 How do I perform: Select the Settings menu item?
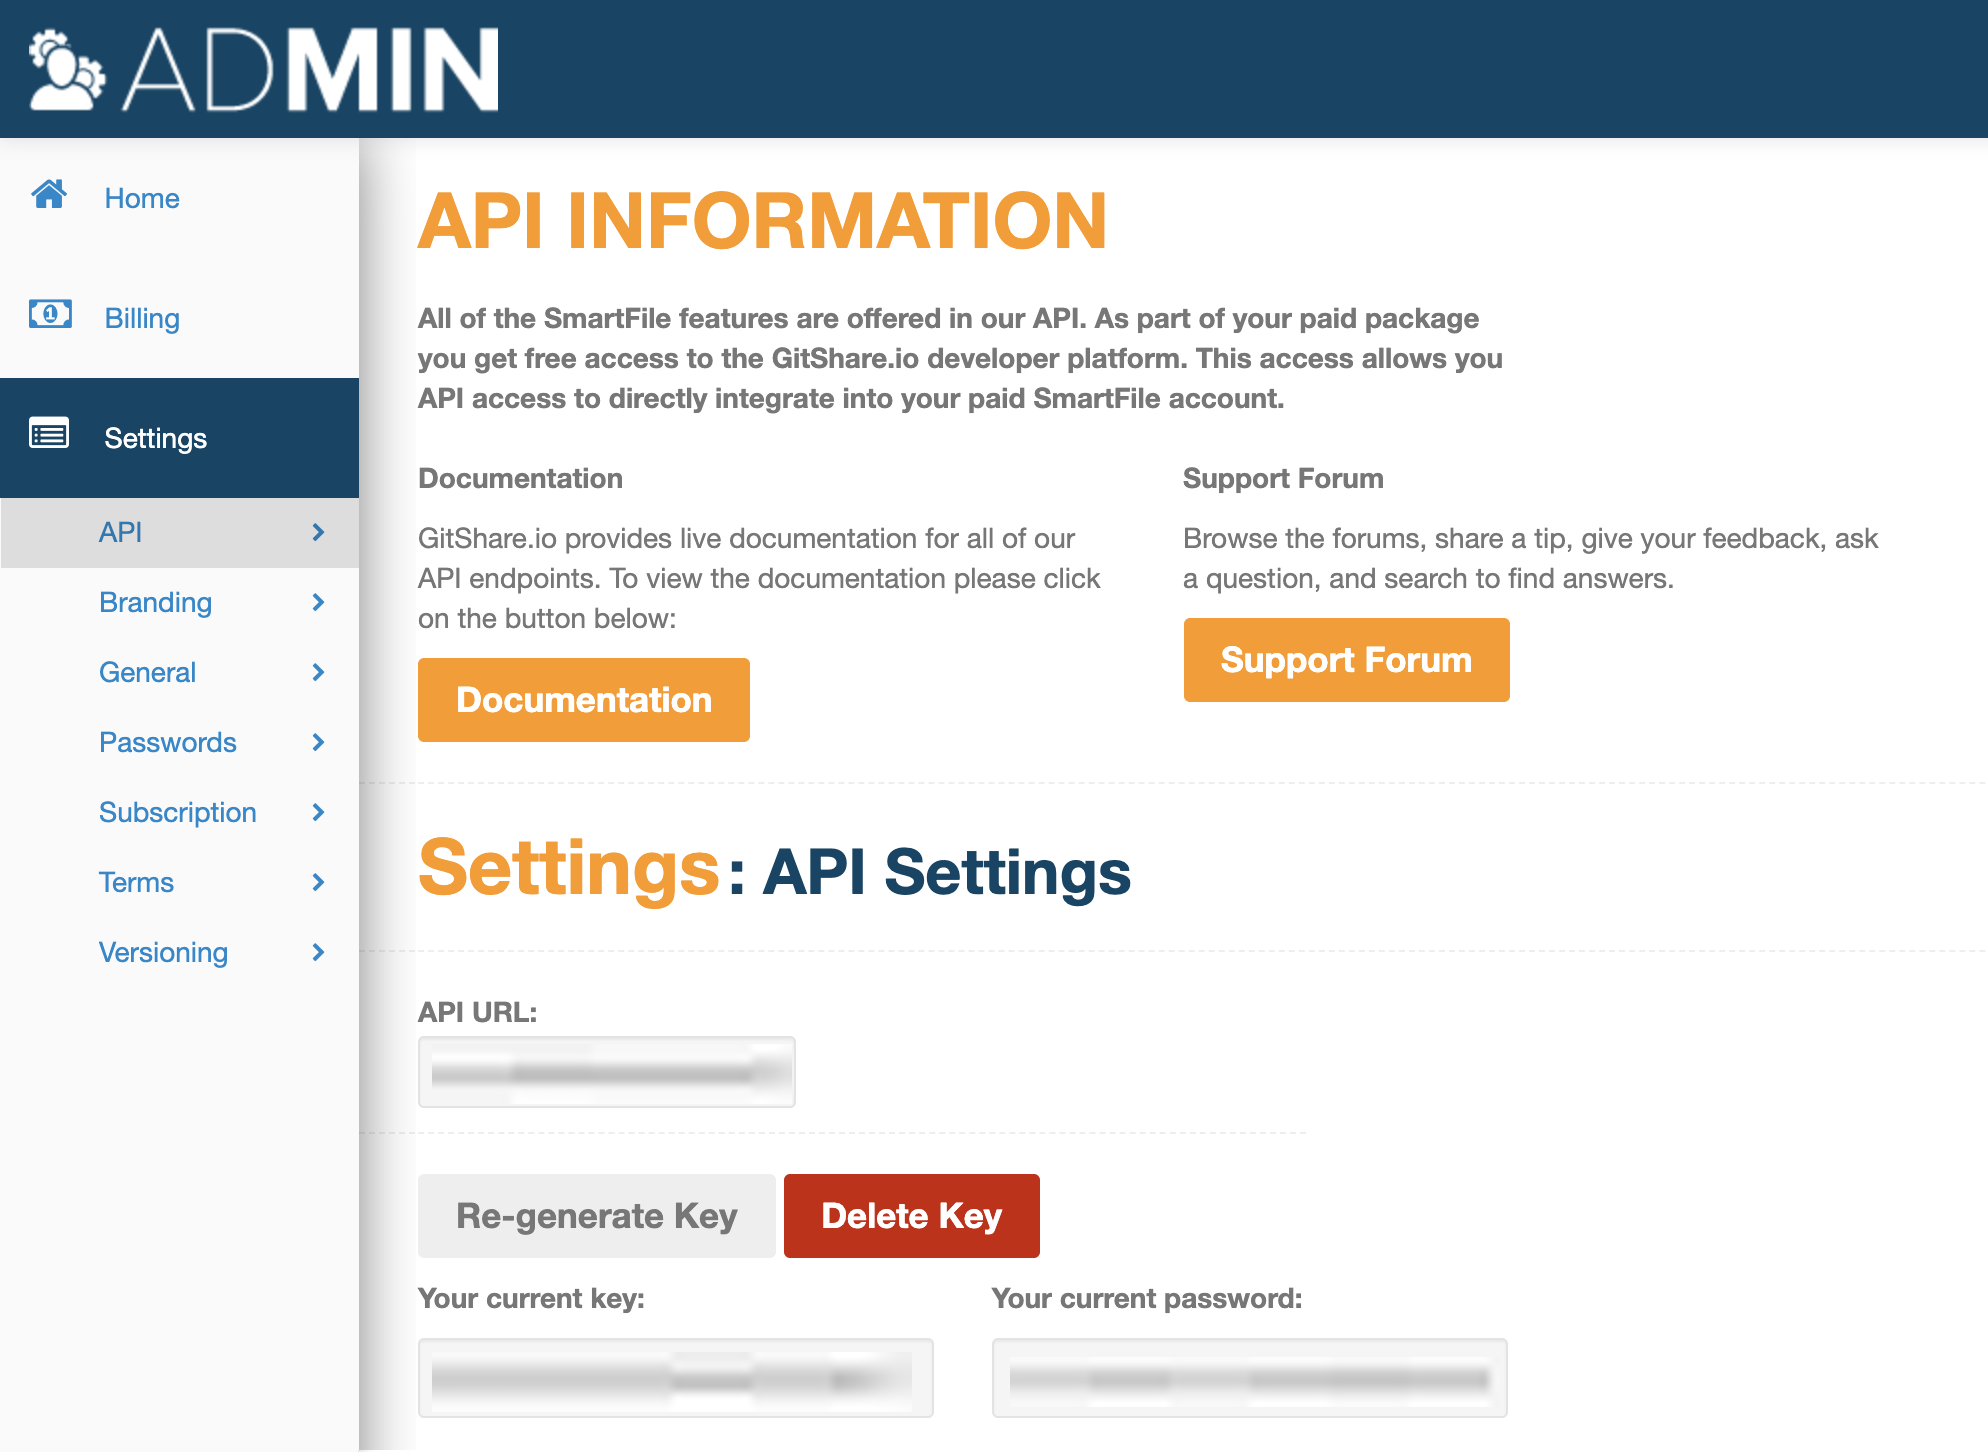(x=180, y=438)
